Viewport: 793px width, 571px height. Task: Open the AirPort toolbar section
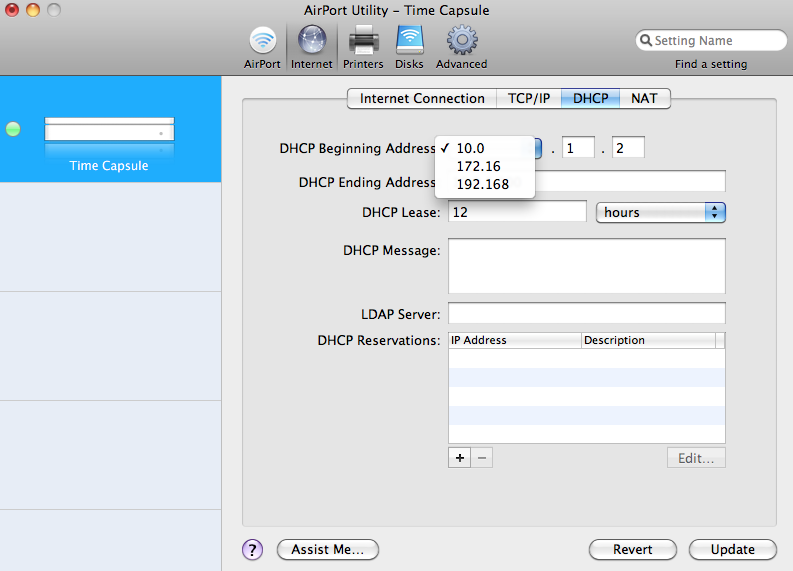coord(262,48)
